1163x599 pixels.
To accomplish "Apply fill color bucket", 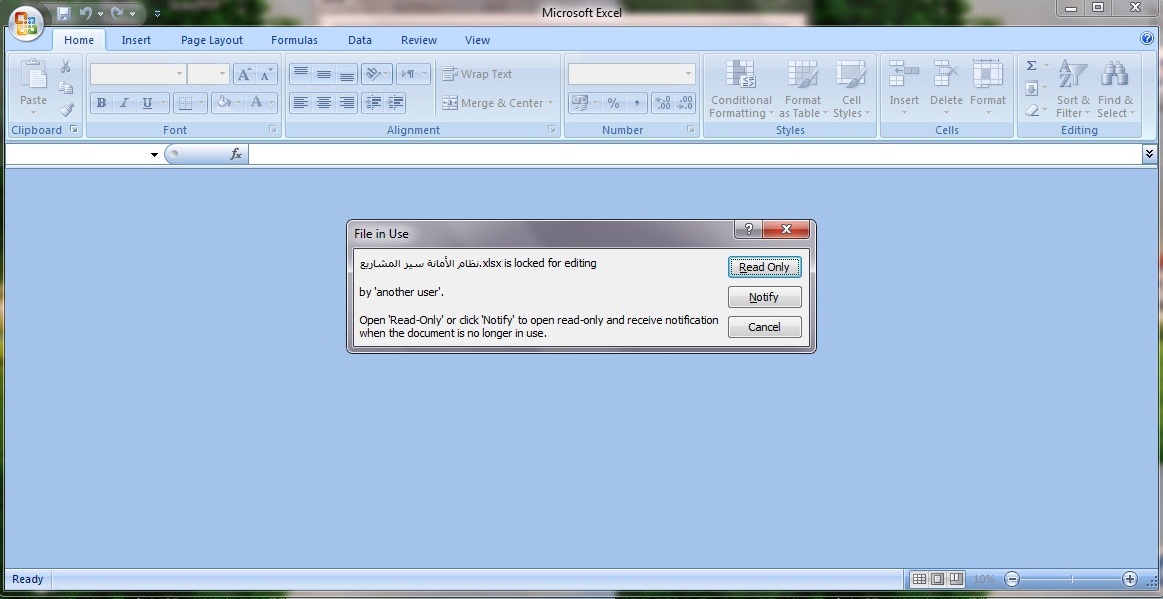I will 223,103.
